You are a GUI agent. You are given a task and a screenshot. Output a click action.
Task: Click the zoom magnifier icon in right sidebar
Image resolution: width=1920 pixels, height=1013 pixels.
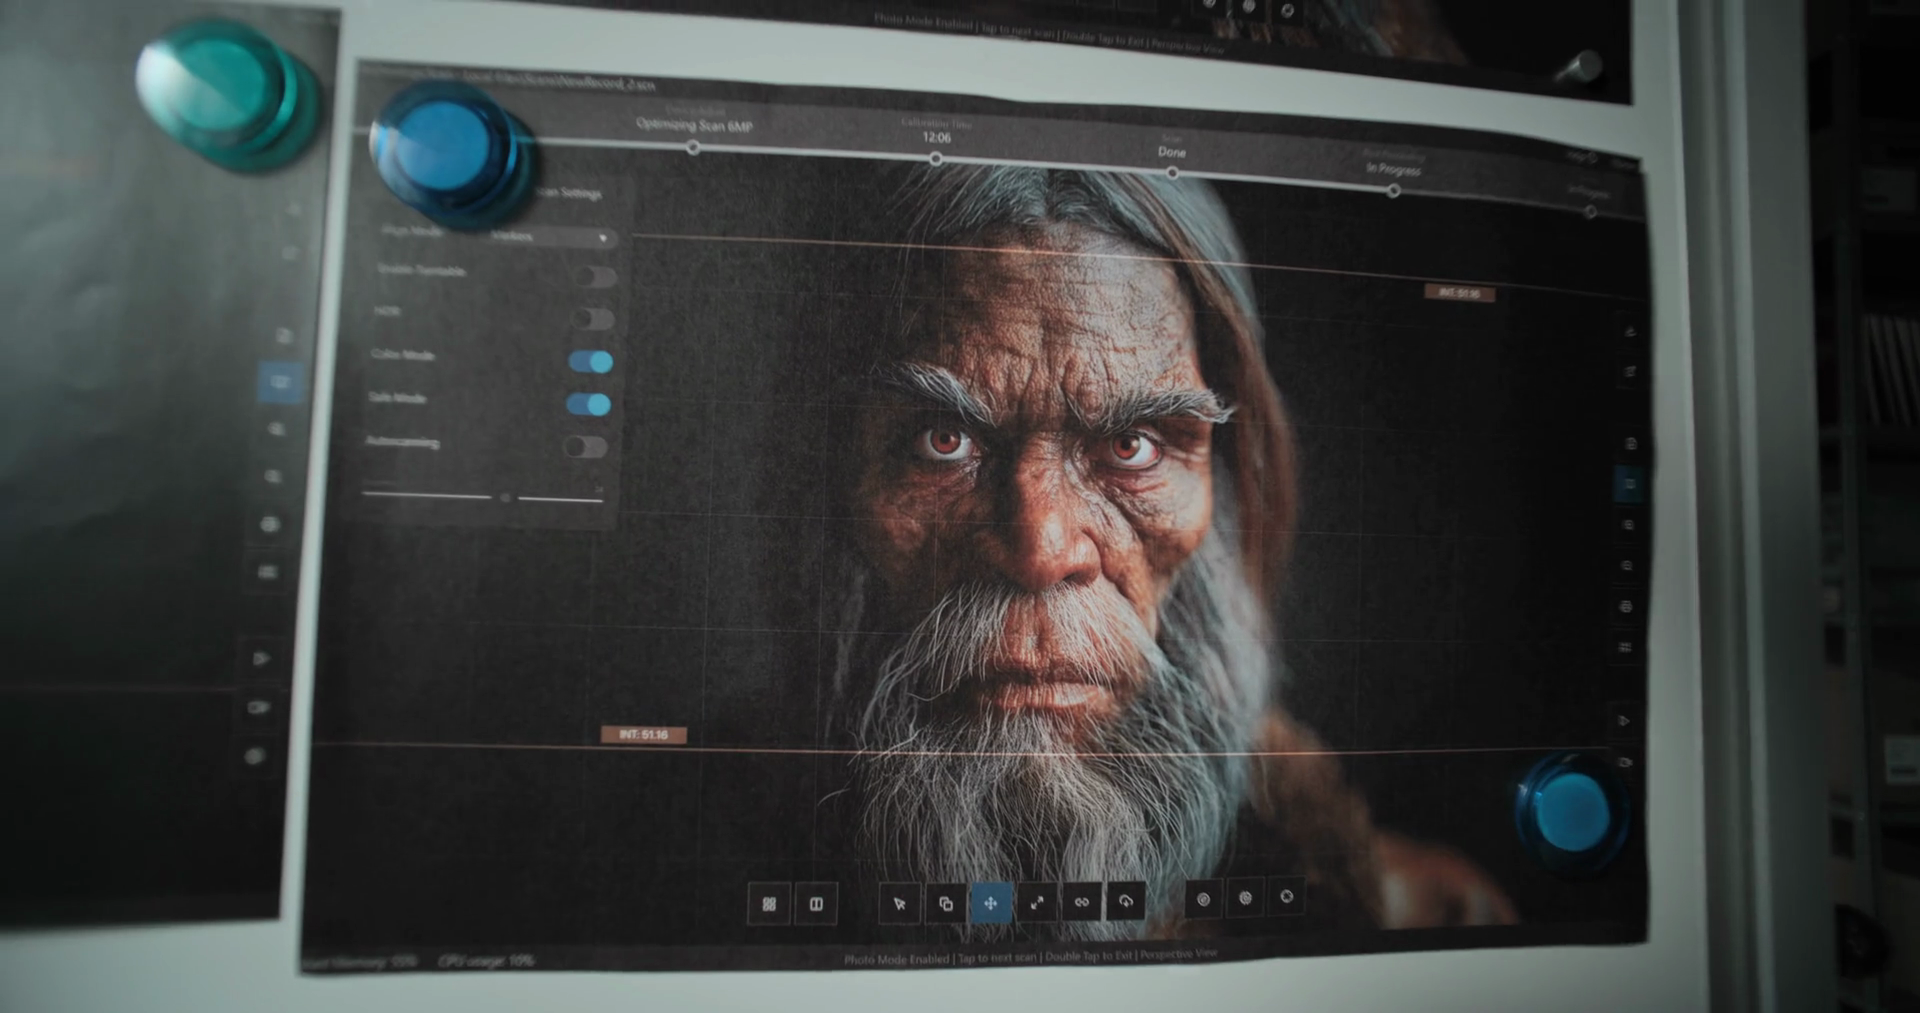pos(1628,566)
